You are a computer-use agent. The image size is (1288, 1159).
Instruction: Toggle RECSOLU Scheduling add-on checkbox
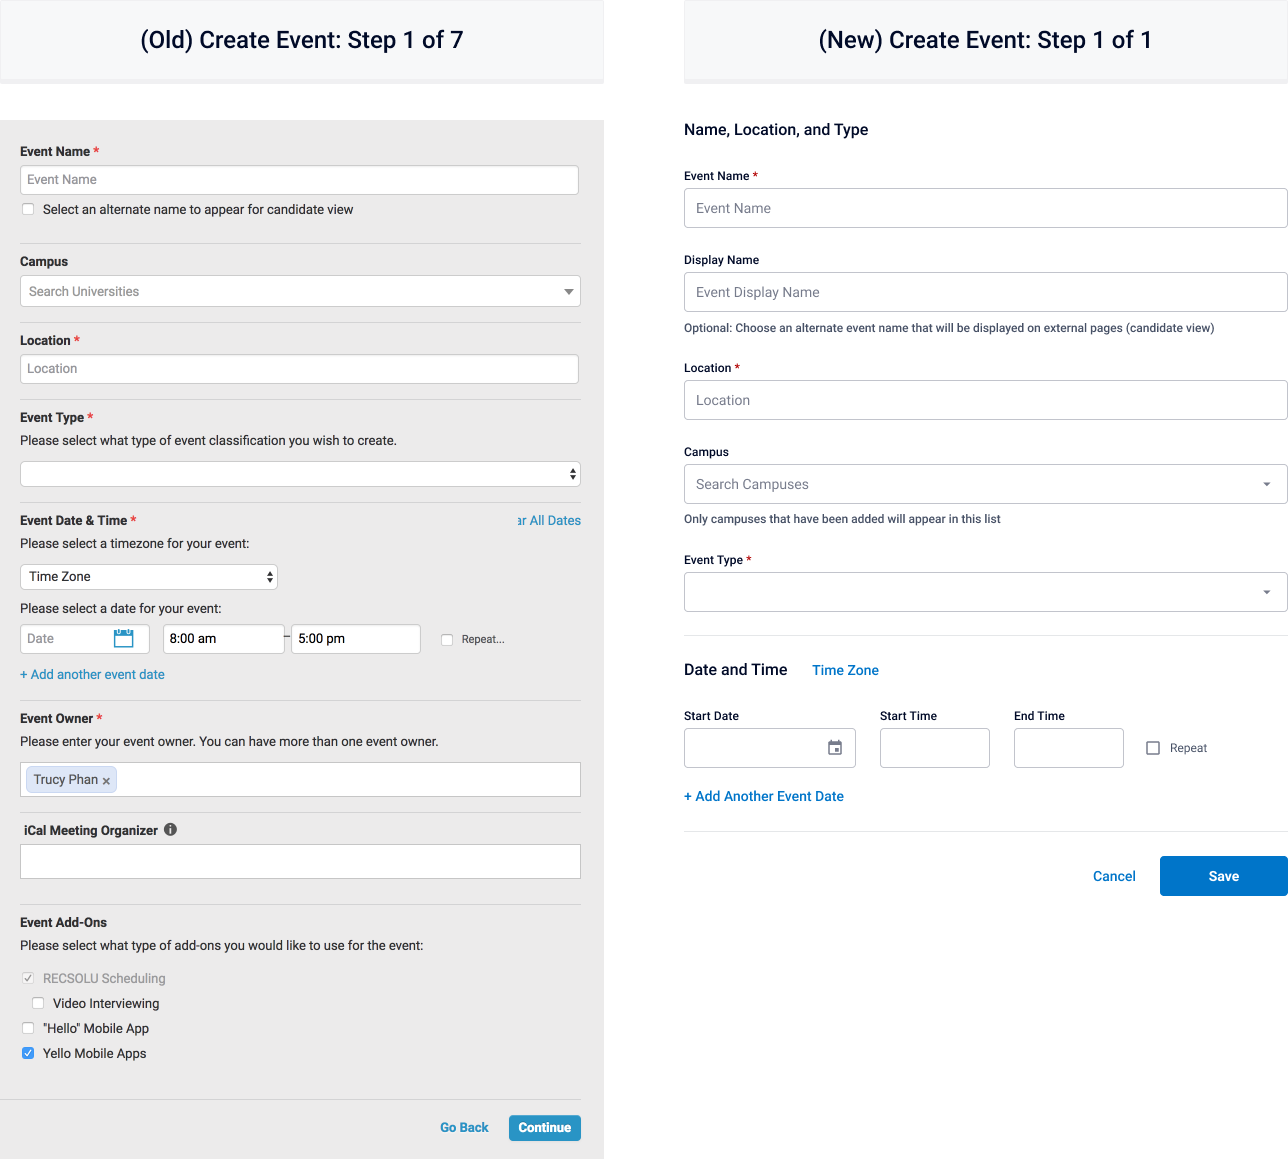(x=28, y=978)
